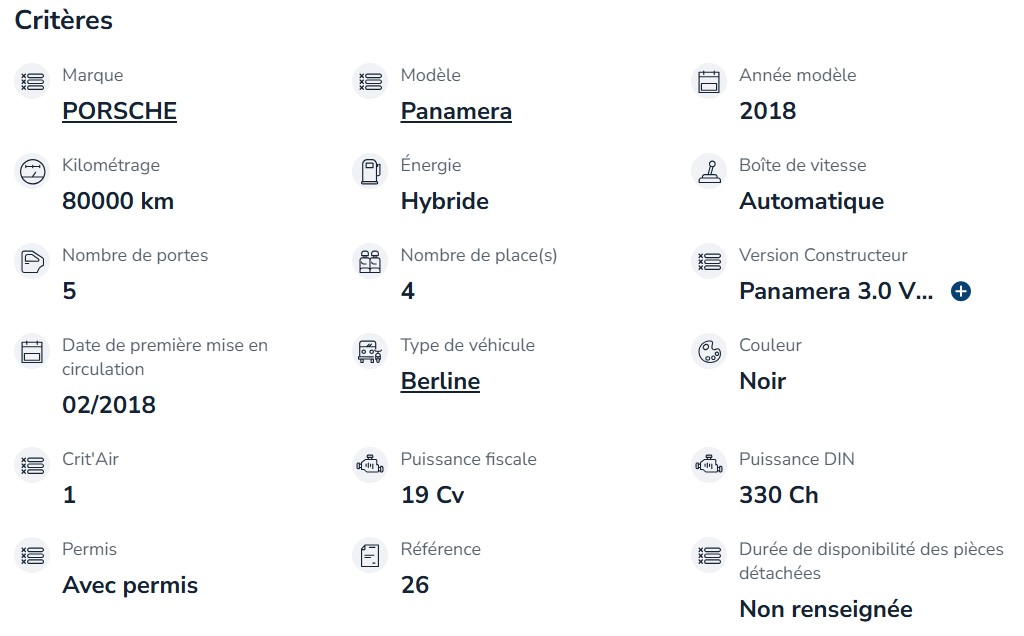Click the color palette icon beside Couleur
The image size is (1024, 636).
pyautogui.click(x=709, y=352)
